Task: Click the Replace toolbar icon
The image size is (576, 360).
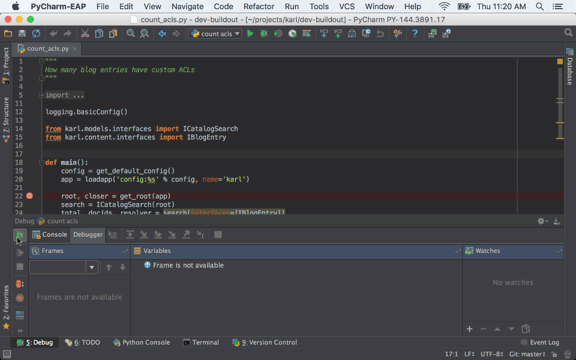Action: coord(144,34)
